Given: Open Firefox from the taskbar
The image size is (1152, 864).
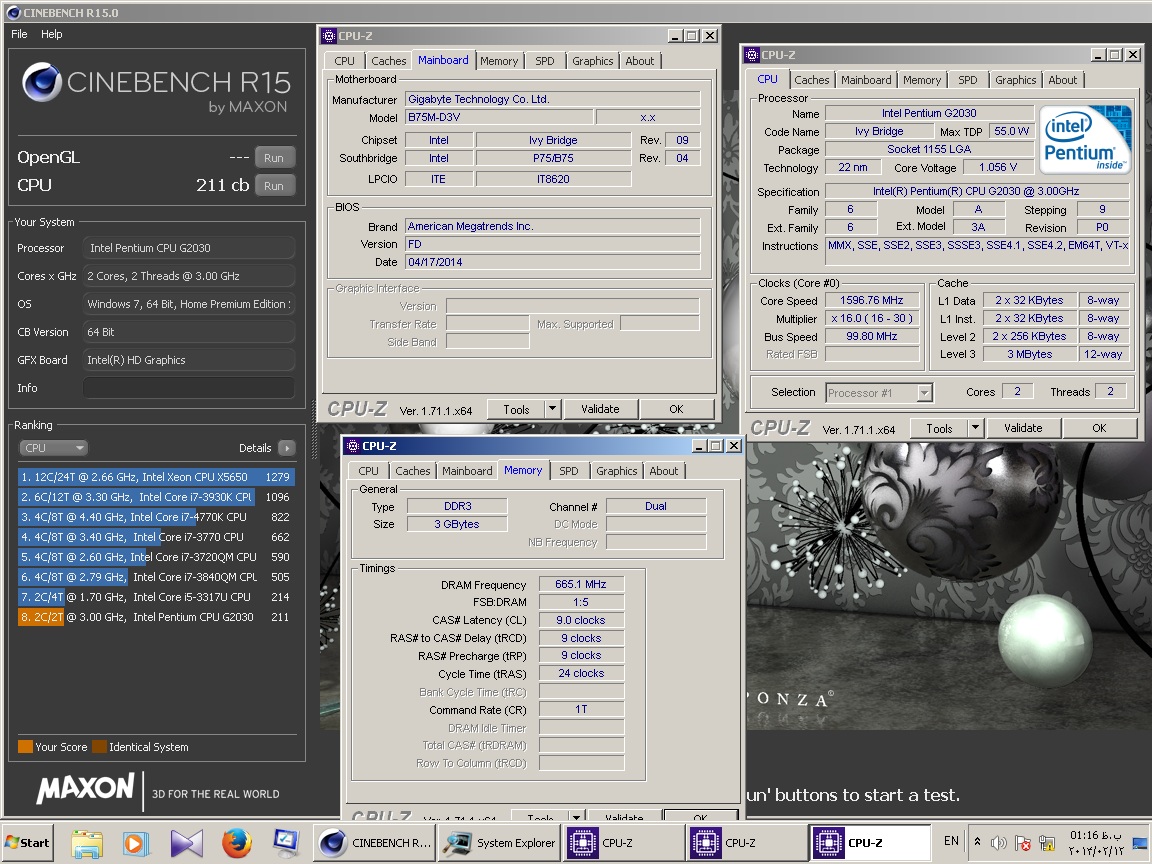Looking at the screenshot, I should 237,843.
